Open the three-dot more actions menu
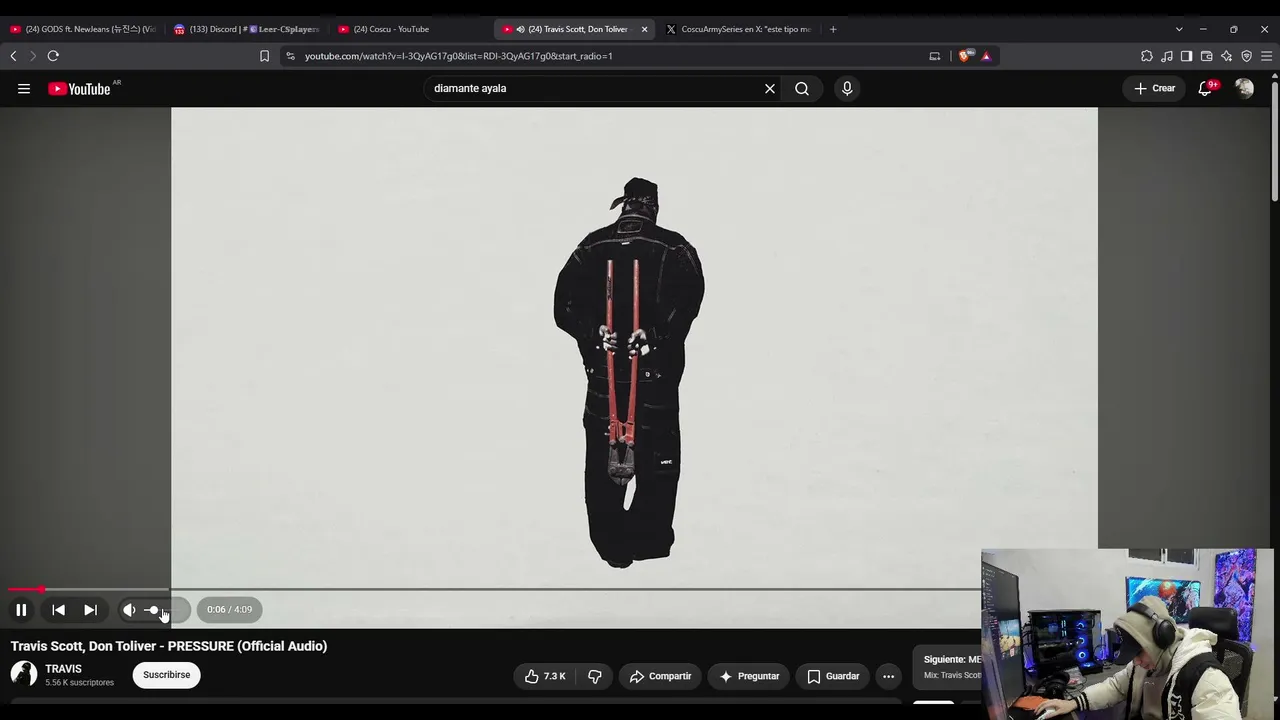Image resolution: width=1280 pixels, height=720 pixels. coord(888,677)
